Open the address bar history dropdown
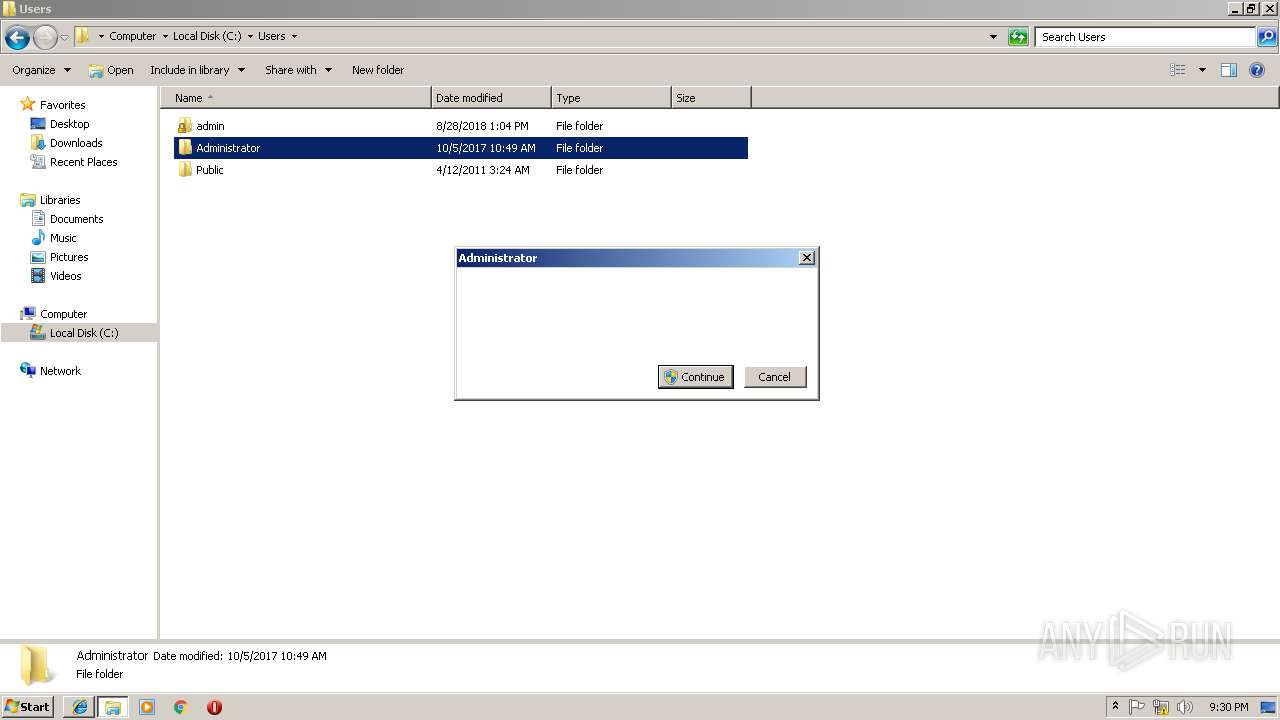 pyautogui.click(x=993, y=37)
